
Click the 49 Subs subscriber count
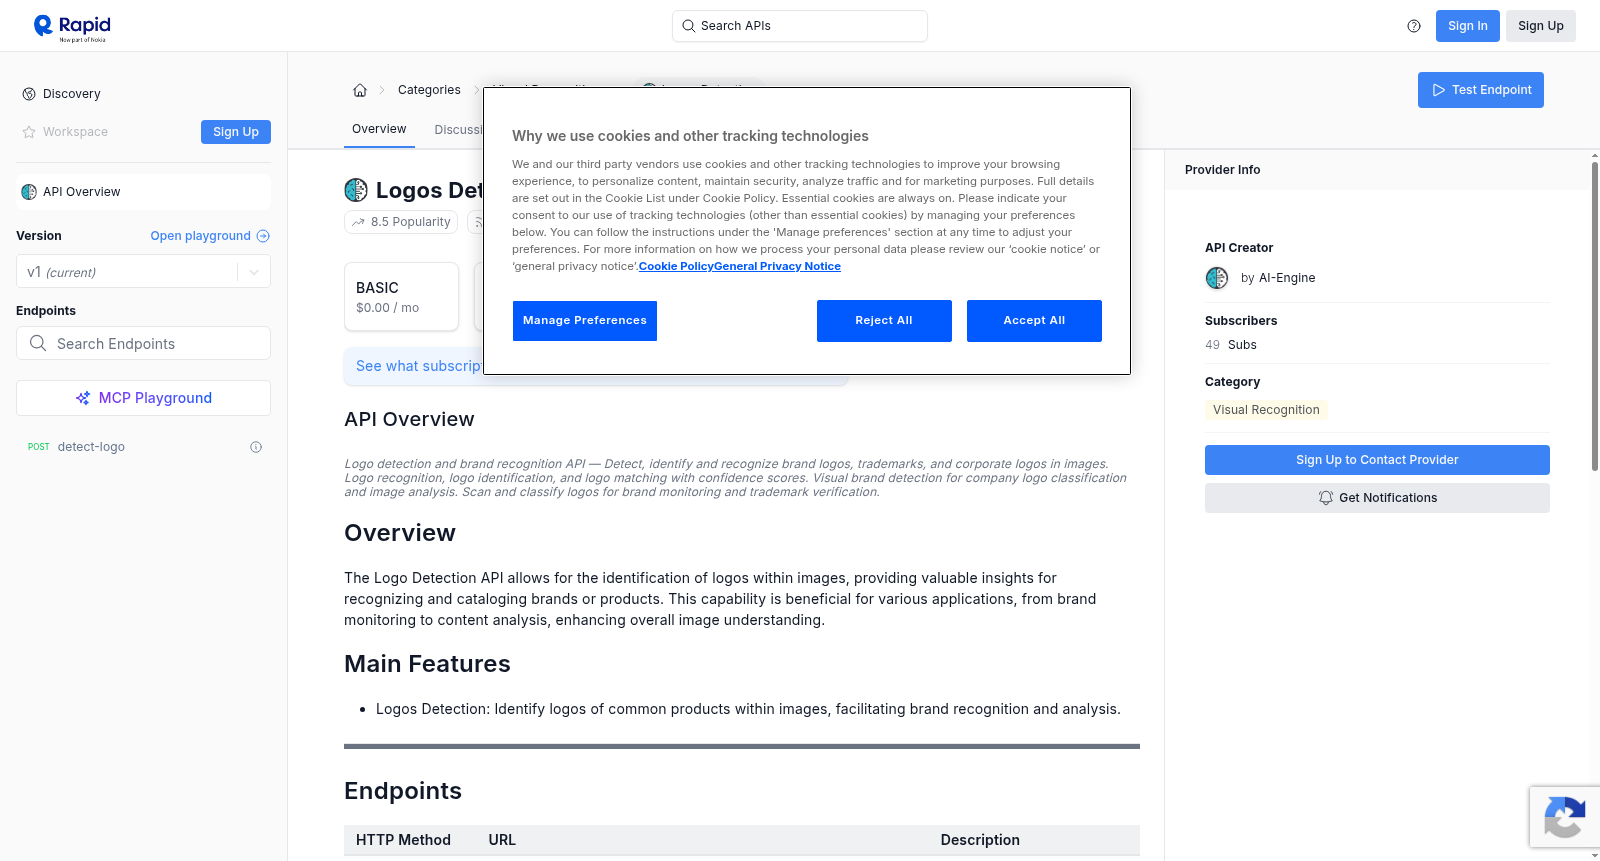point(1231,345)
